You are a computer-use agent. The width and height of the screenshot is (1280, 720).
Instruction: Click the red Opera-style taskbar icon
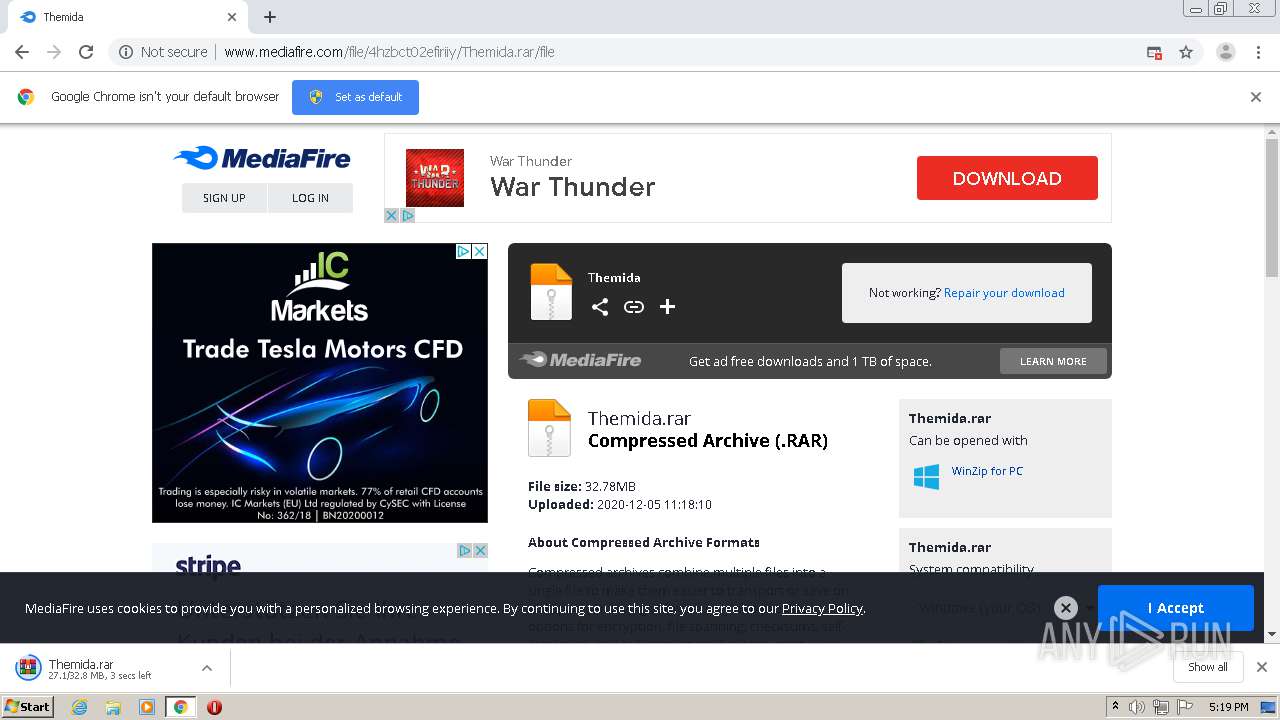pyautogui.click(x=214, y=707)
